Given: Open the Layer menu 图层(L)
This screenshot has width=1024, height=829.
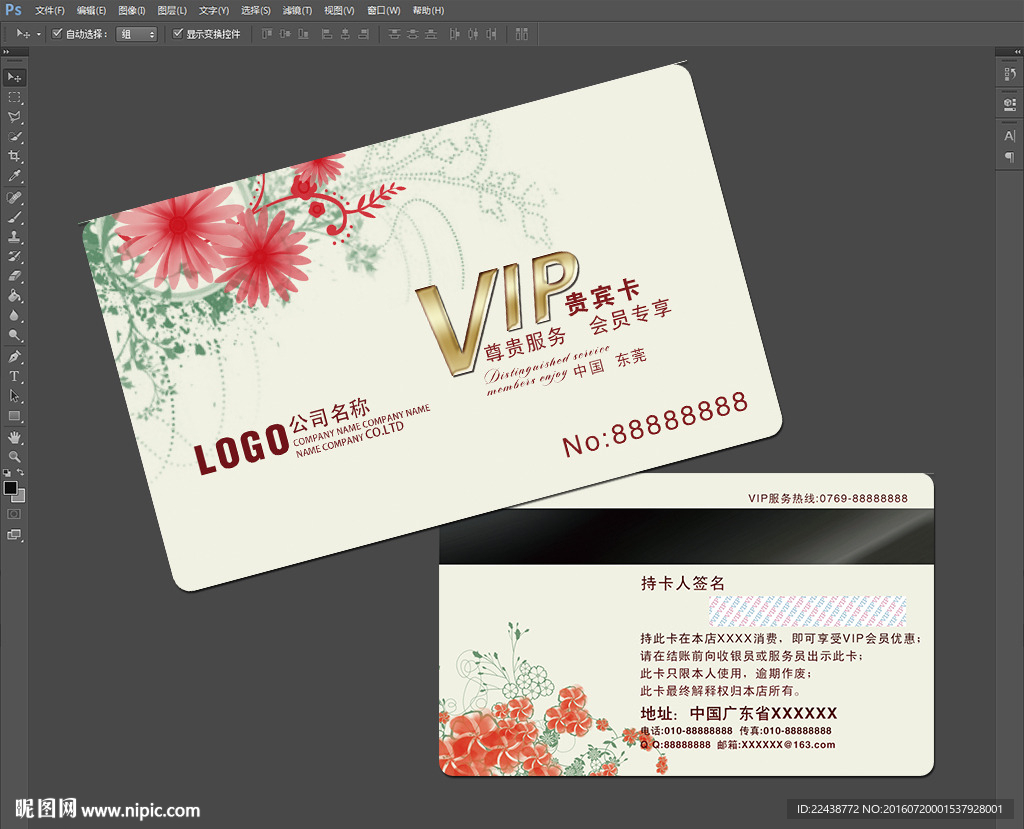Looking at the screenshot, I should [x=172, y=10].
